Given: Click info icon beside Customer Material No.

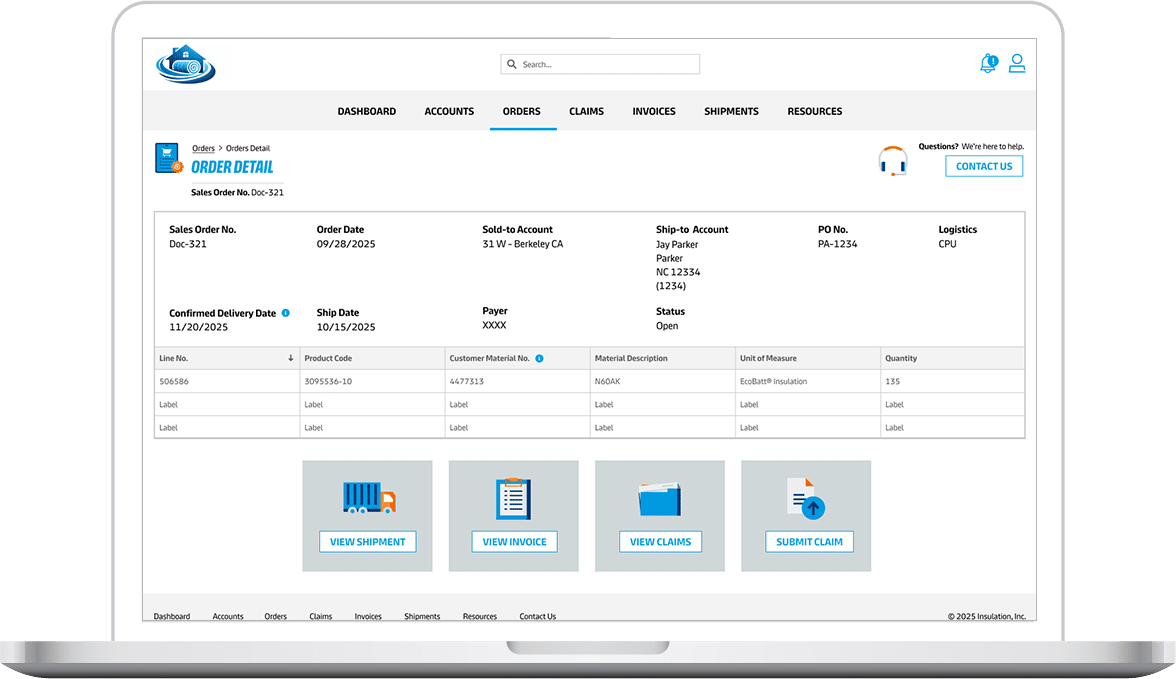Looking at the screenshot, I should pos(539,358).
